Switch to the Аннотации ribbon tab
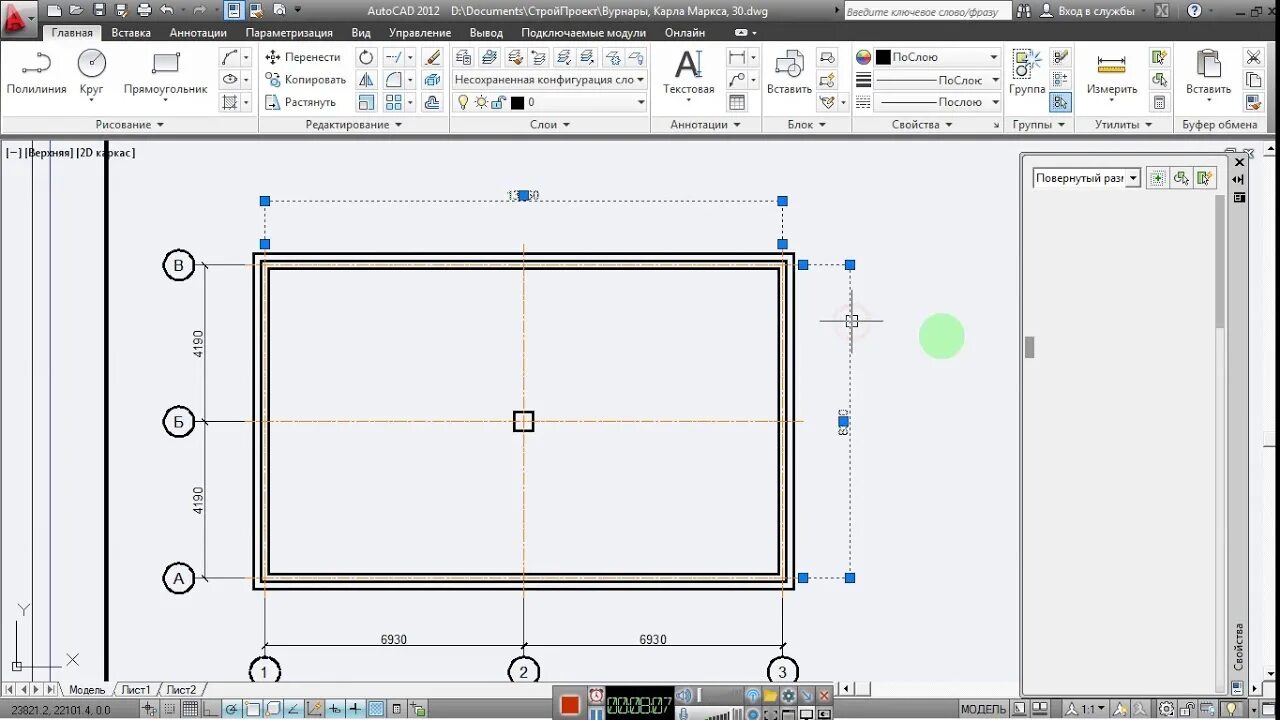This screenshot has height=720, width=1280. pyautogui.click(x=198, y=33)
